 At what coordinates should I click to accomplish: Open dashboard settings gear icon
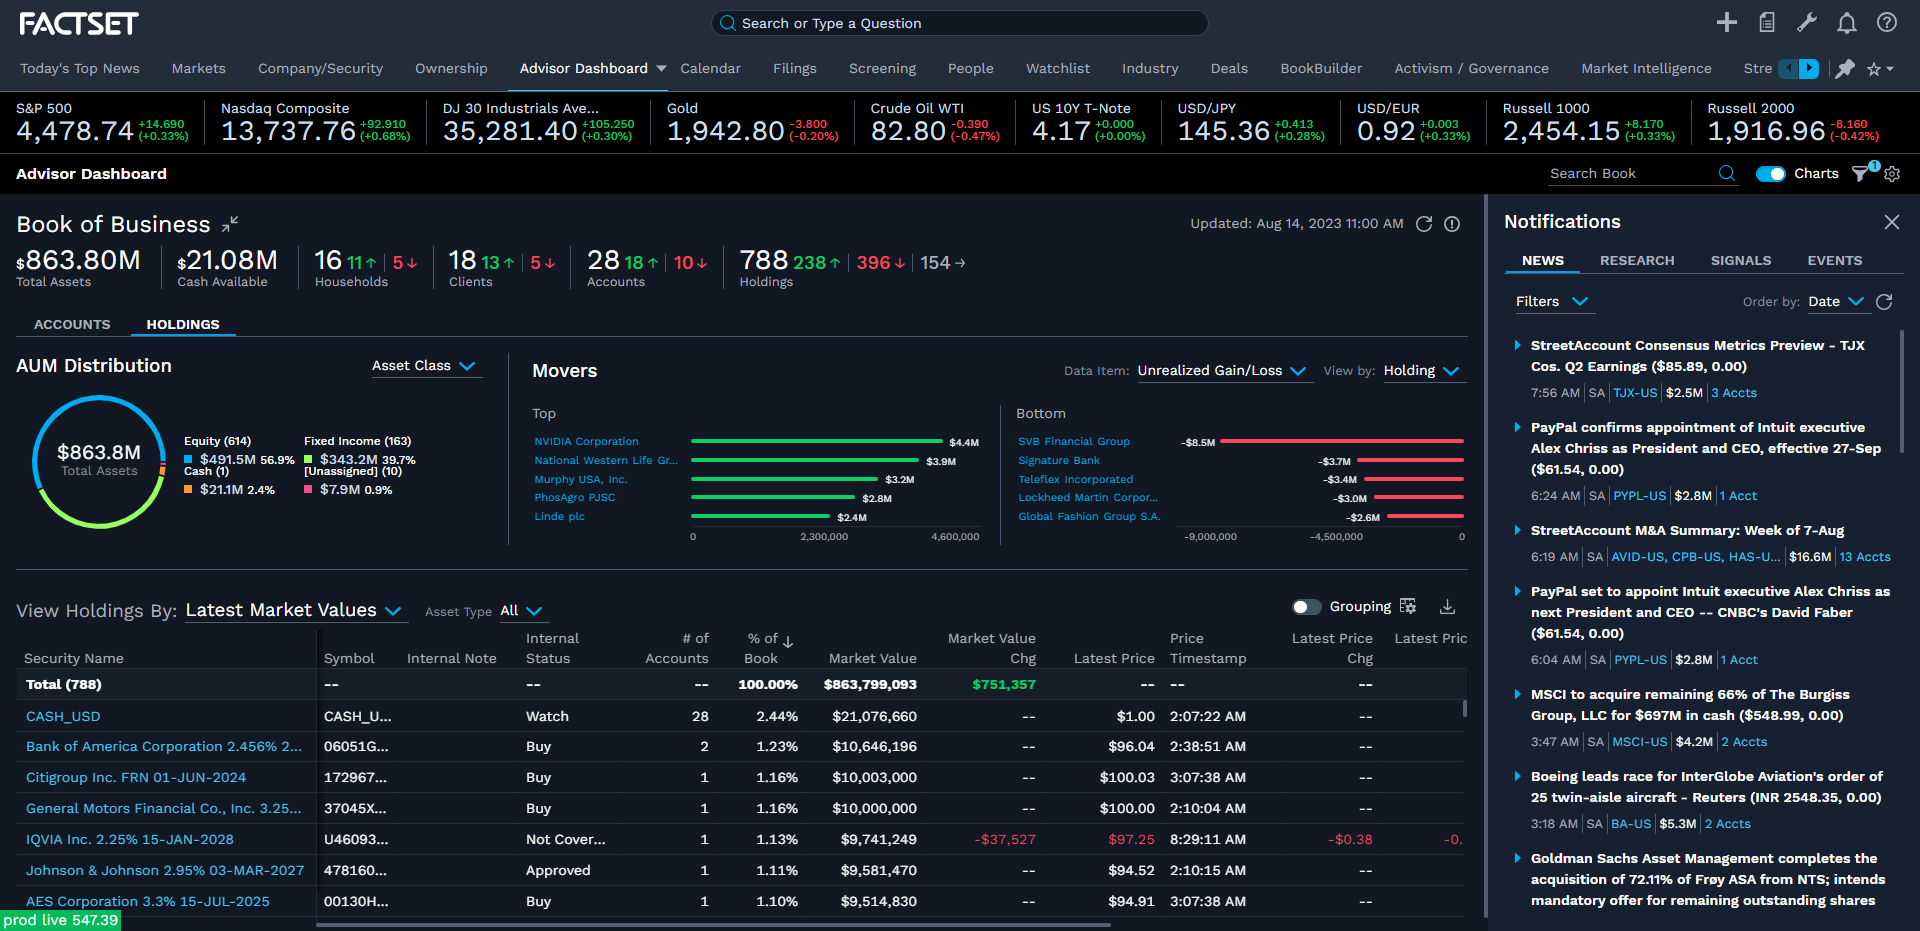1892,174
